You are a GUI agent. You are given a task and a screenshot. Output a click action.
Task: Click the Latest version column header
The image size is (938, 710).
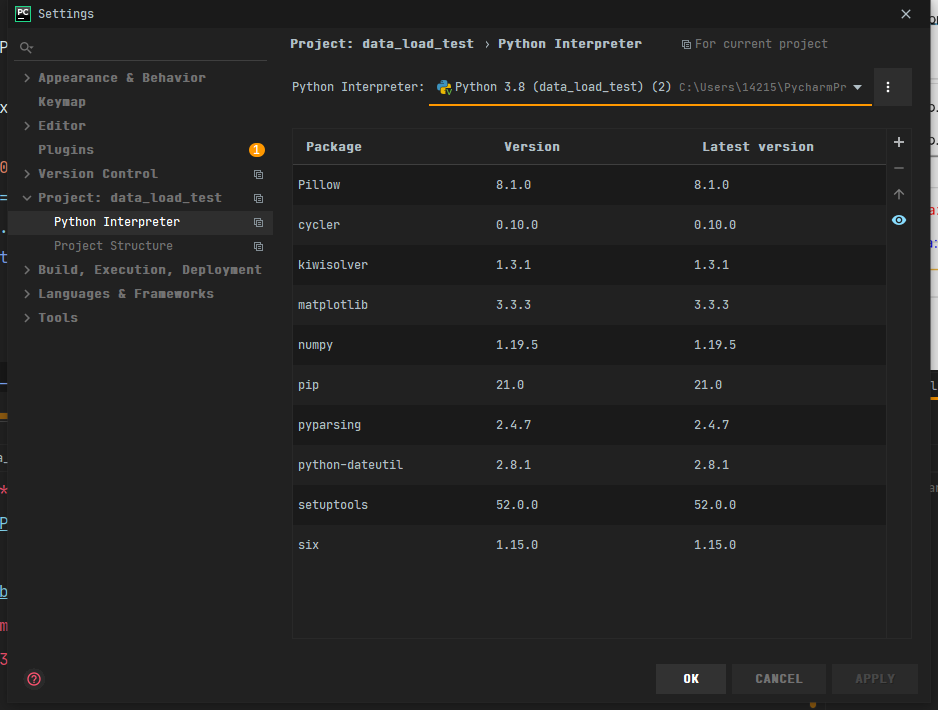pyautogui.click(x=758, y=147)
